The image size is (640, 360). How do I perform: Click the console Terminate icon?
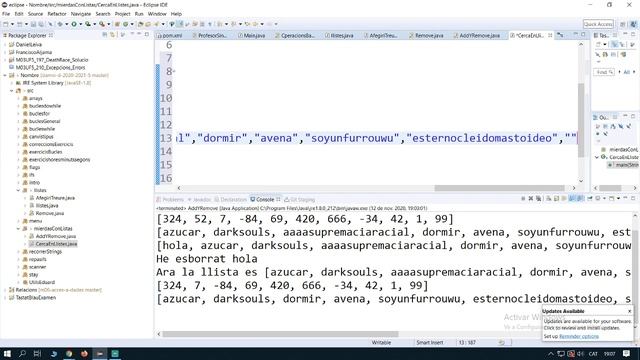[x=523, y=199]
